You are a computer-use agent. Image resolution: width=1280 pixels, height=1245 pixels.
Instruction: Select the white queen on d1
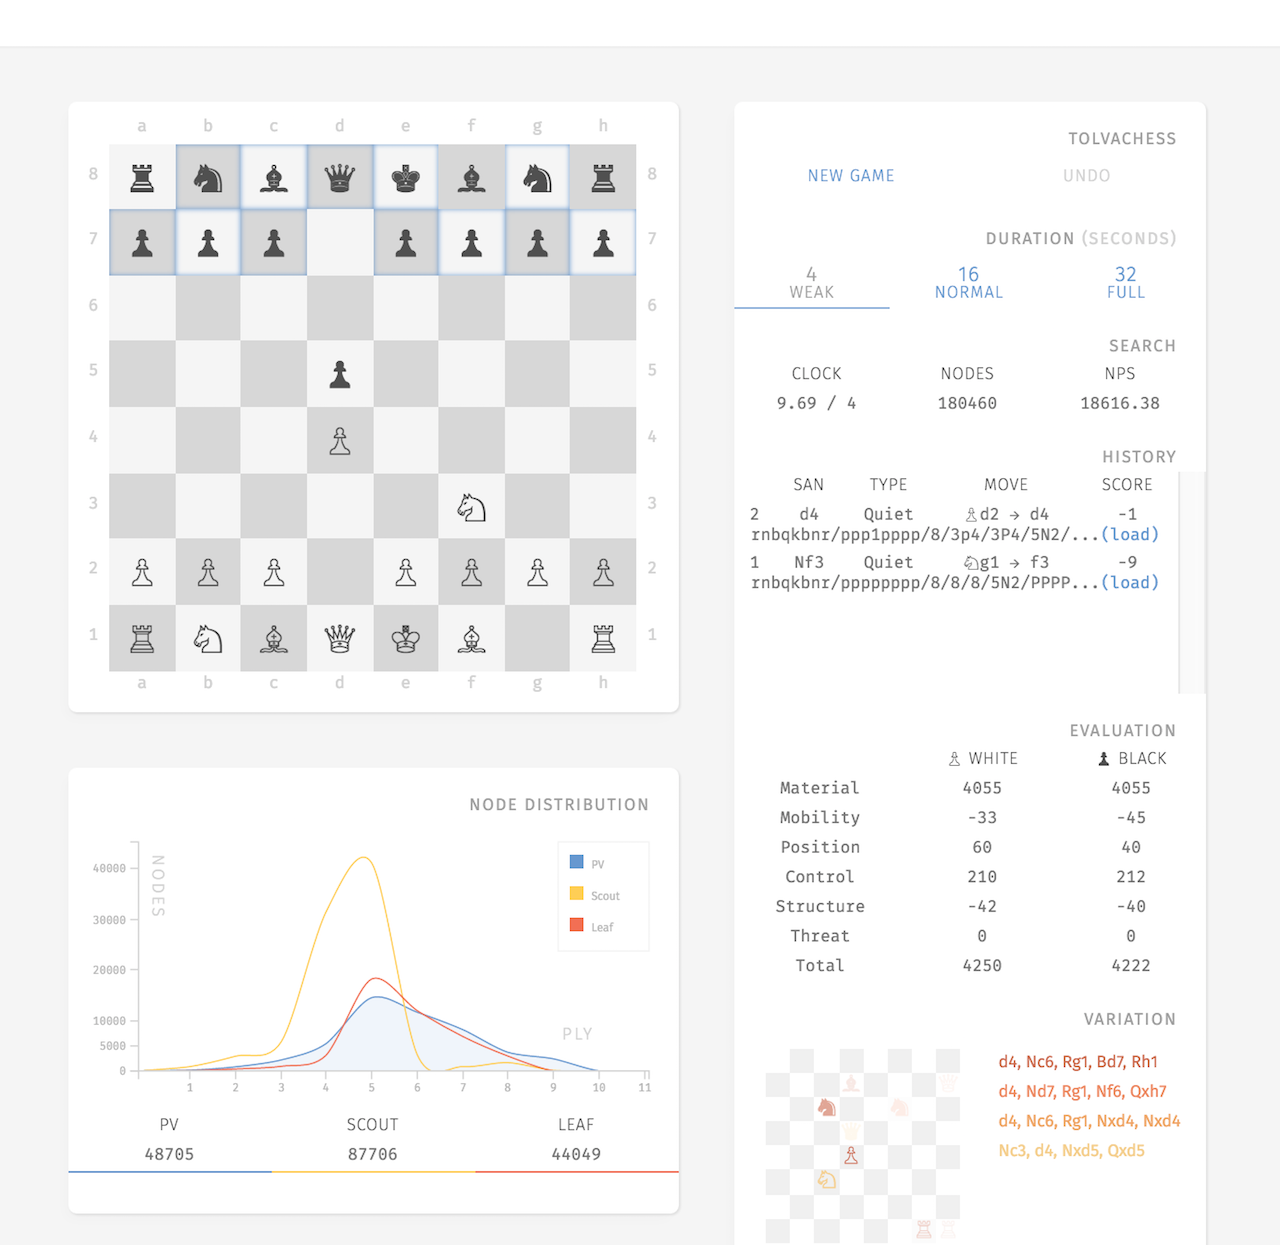[x=340, y=638]
